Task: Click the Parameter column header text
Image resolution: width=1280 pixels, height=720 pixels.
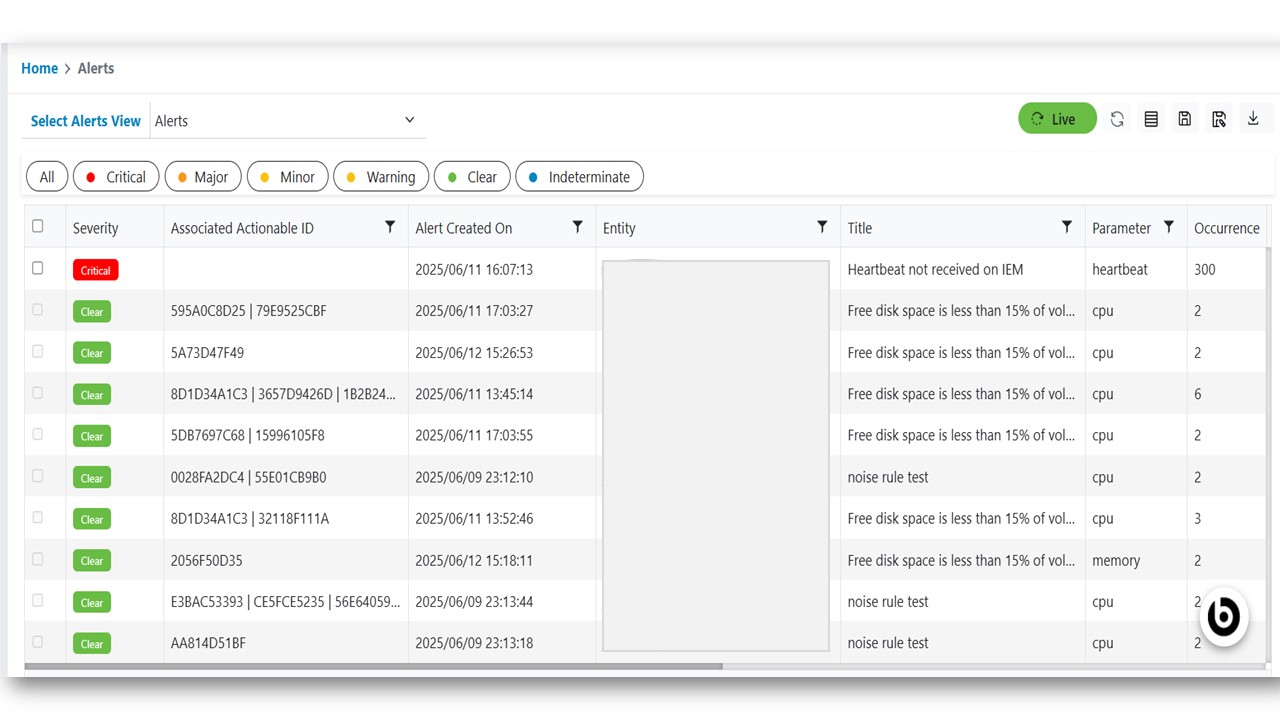Action: point(1122,228)
